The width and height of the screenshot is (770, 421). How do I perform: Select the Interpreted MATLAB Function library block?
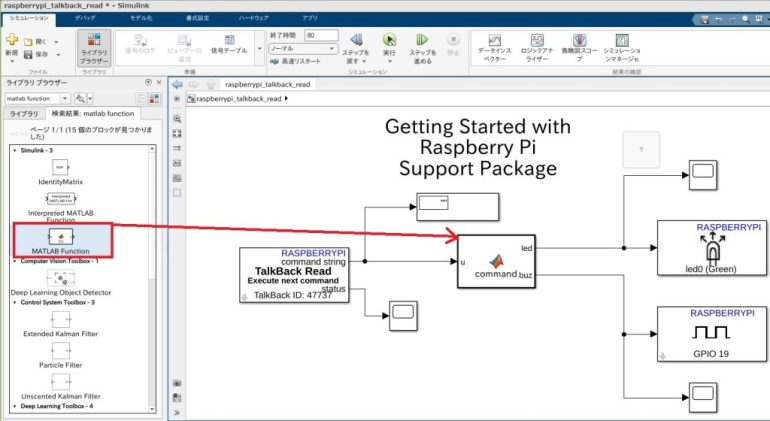pyautogui.click(x=62, y=200)
